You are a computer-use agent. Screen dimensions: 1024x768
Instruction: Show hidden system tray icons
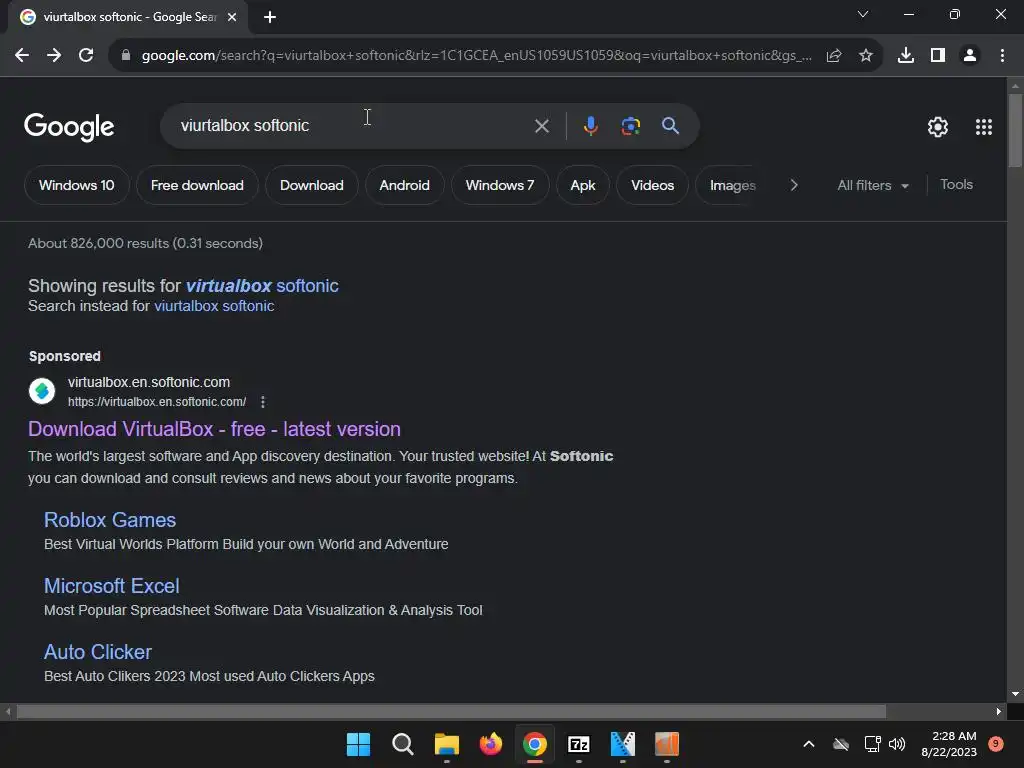[808, 744]
